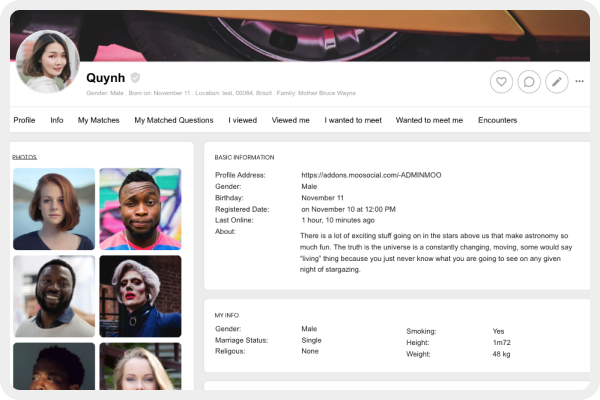
Task: Click the Height value 1m72
Action: (x=501, y=343)
